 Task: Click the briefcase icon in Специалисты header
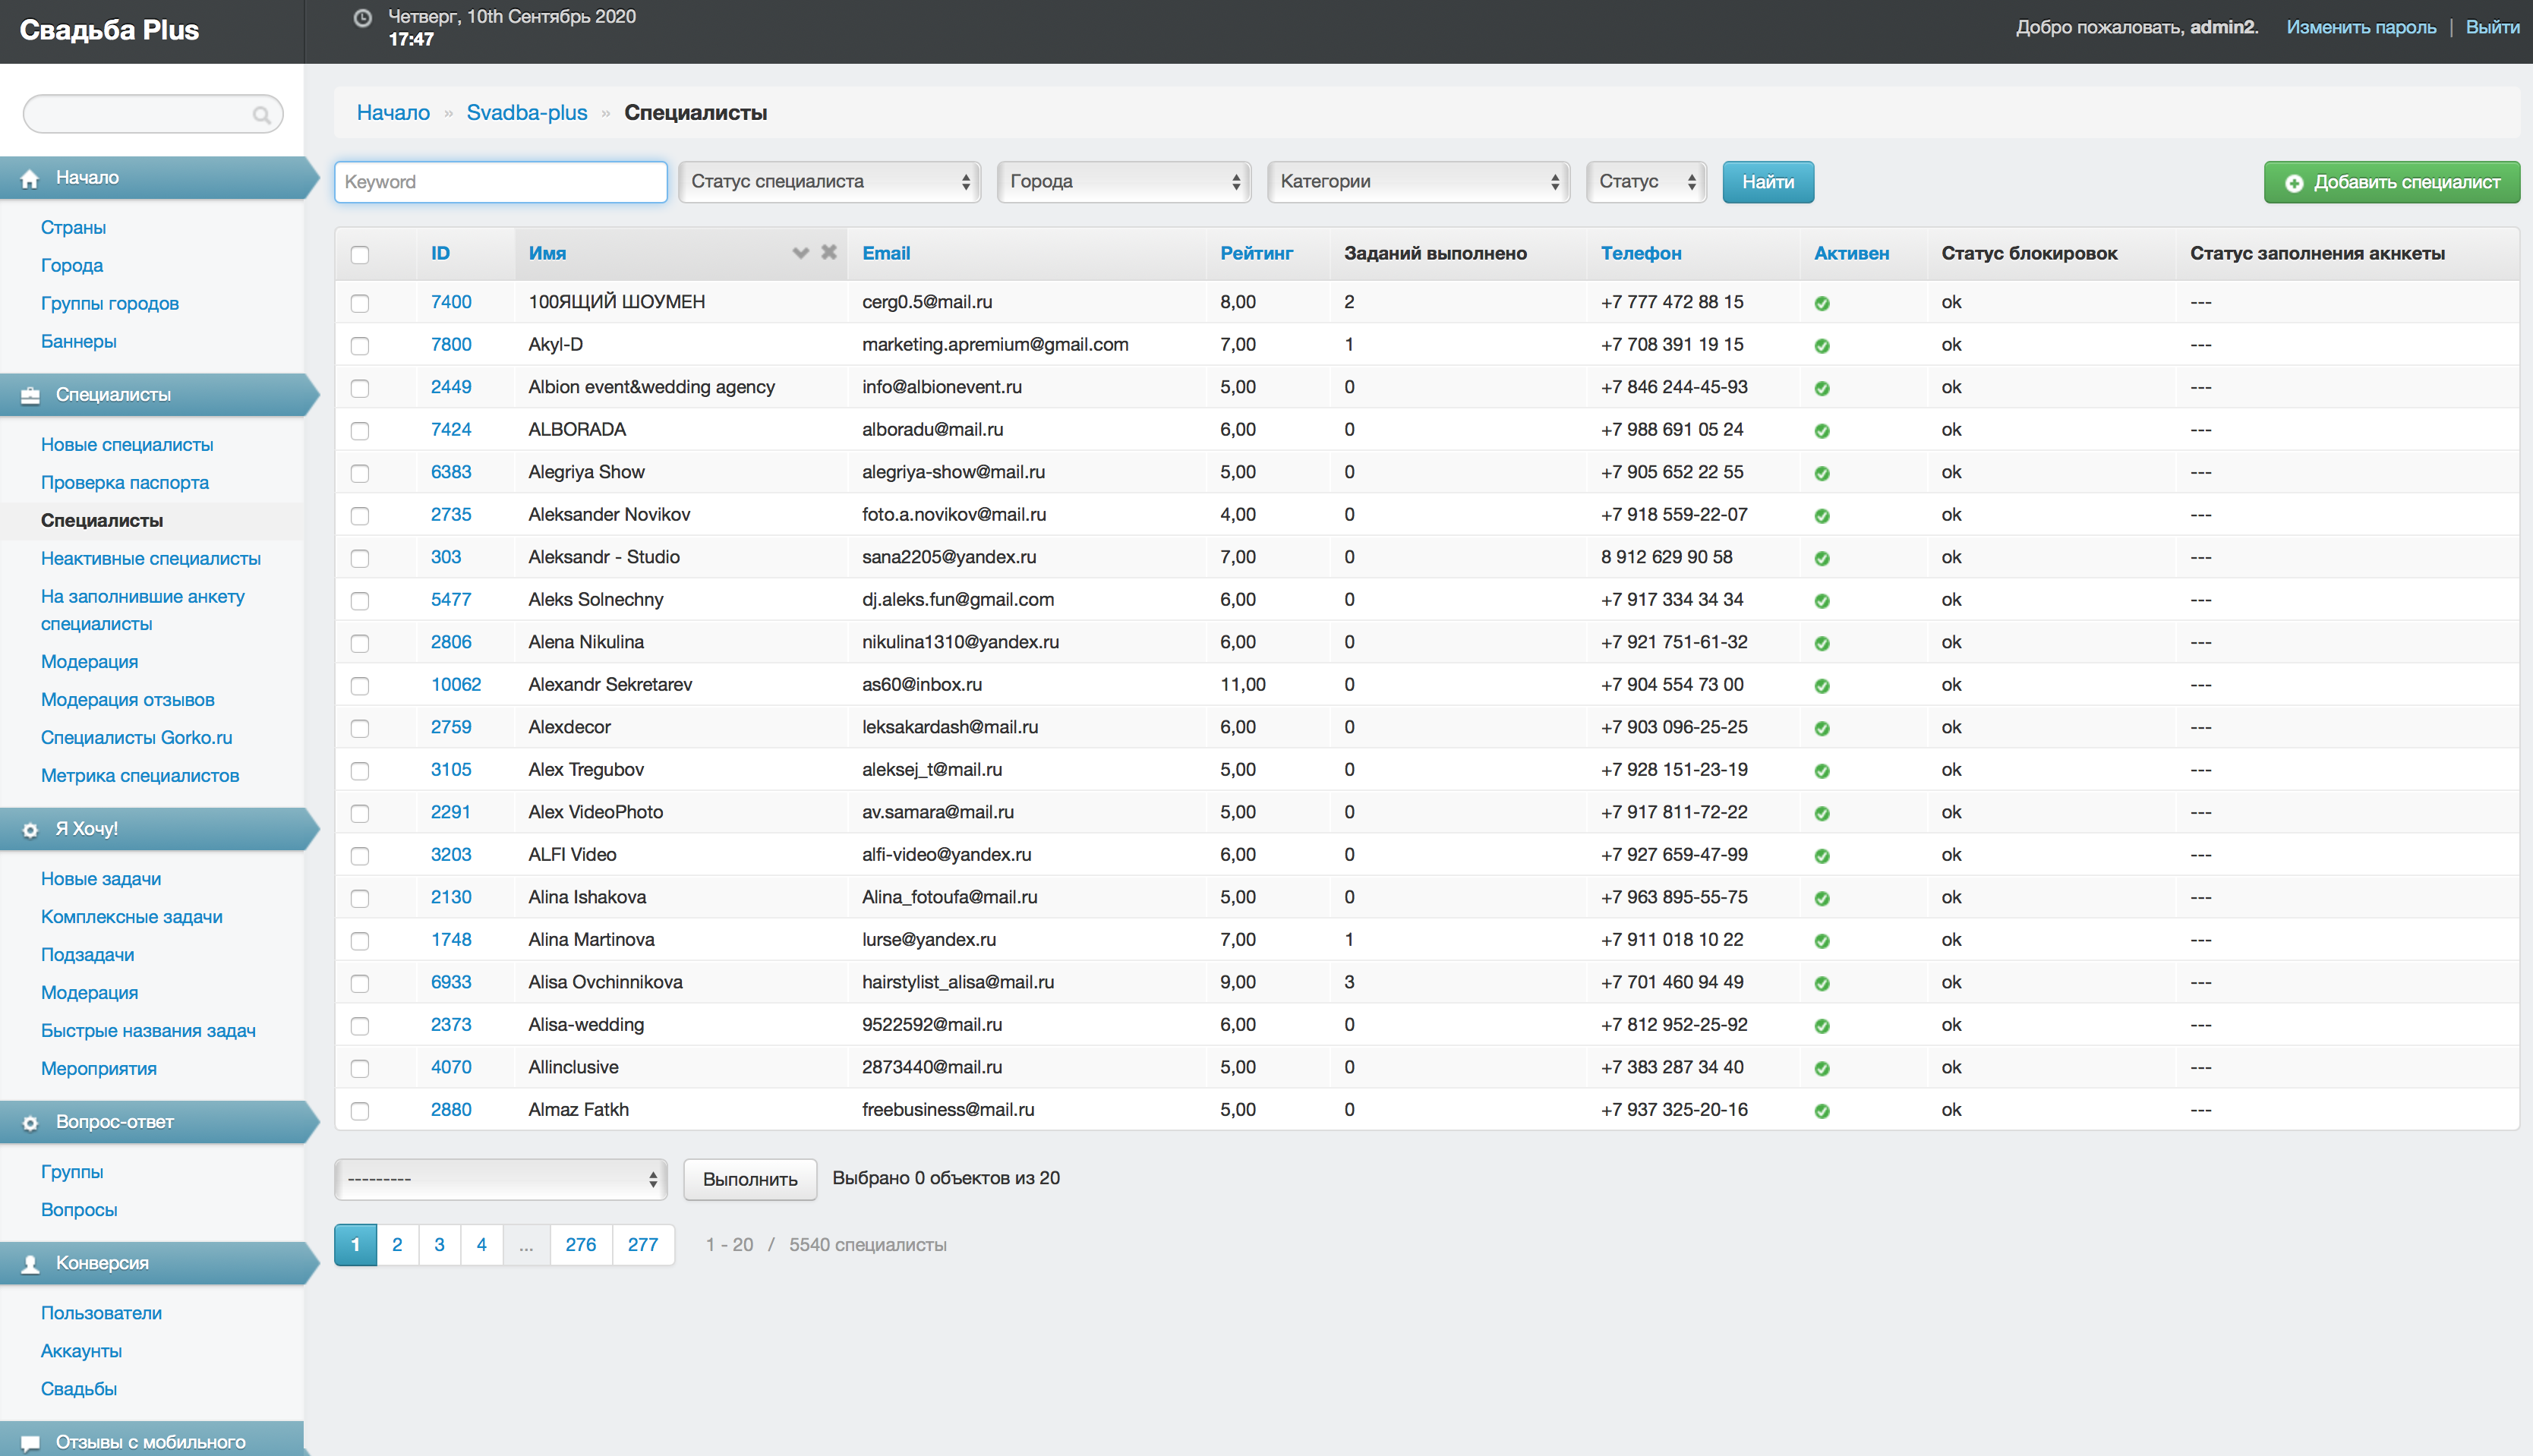pos(30,395)
